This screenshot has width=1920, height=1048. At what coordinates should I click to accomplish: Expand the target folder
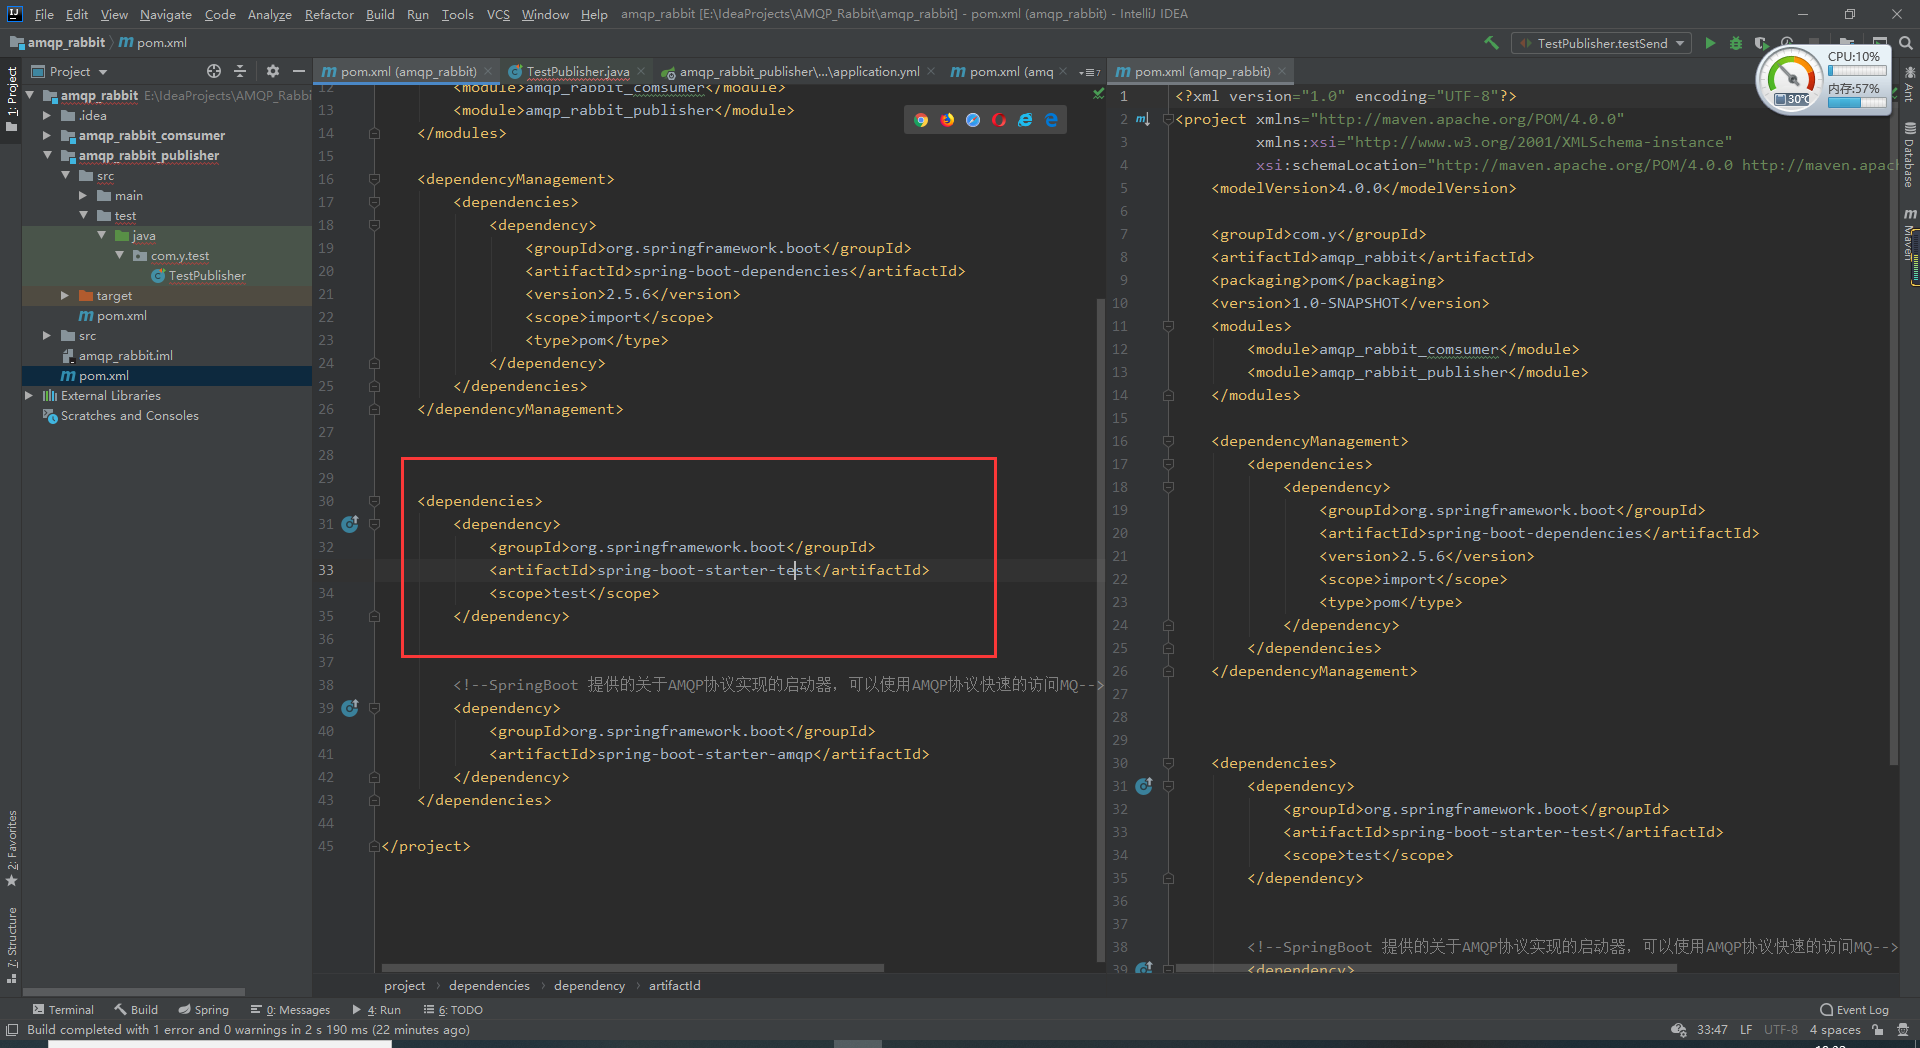point(65,295)
